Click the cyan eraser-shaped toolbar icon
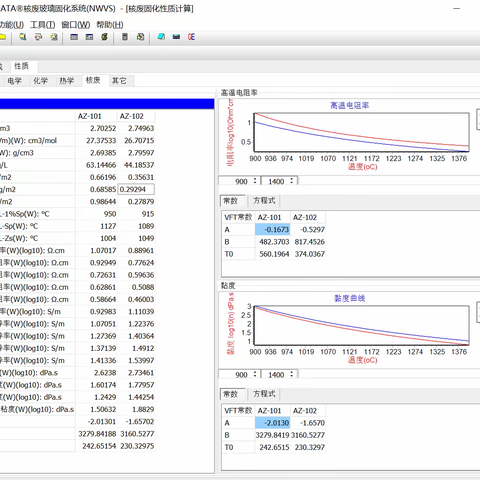Viewport: 480px width, 480px height. (161, 37)
